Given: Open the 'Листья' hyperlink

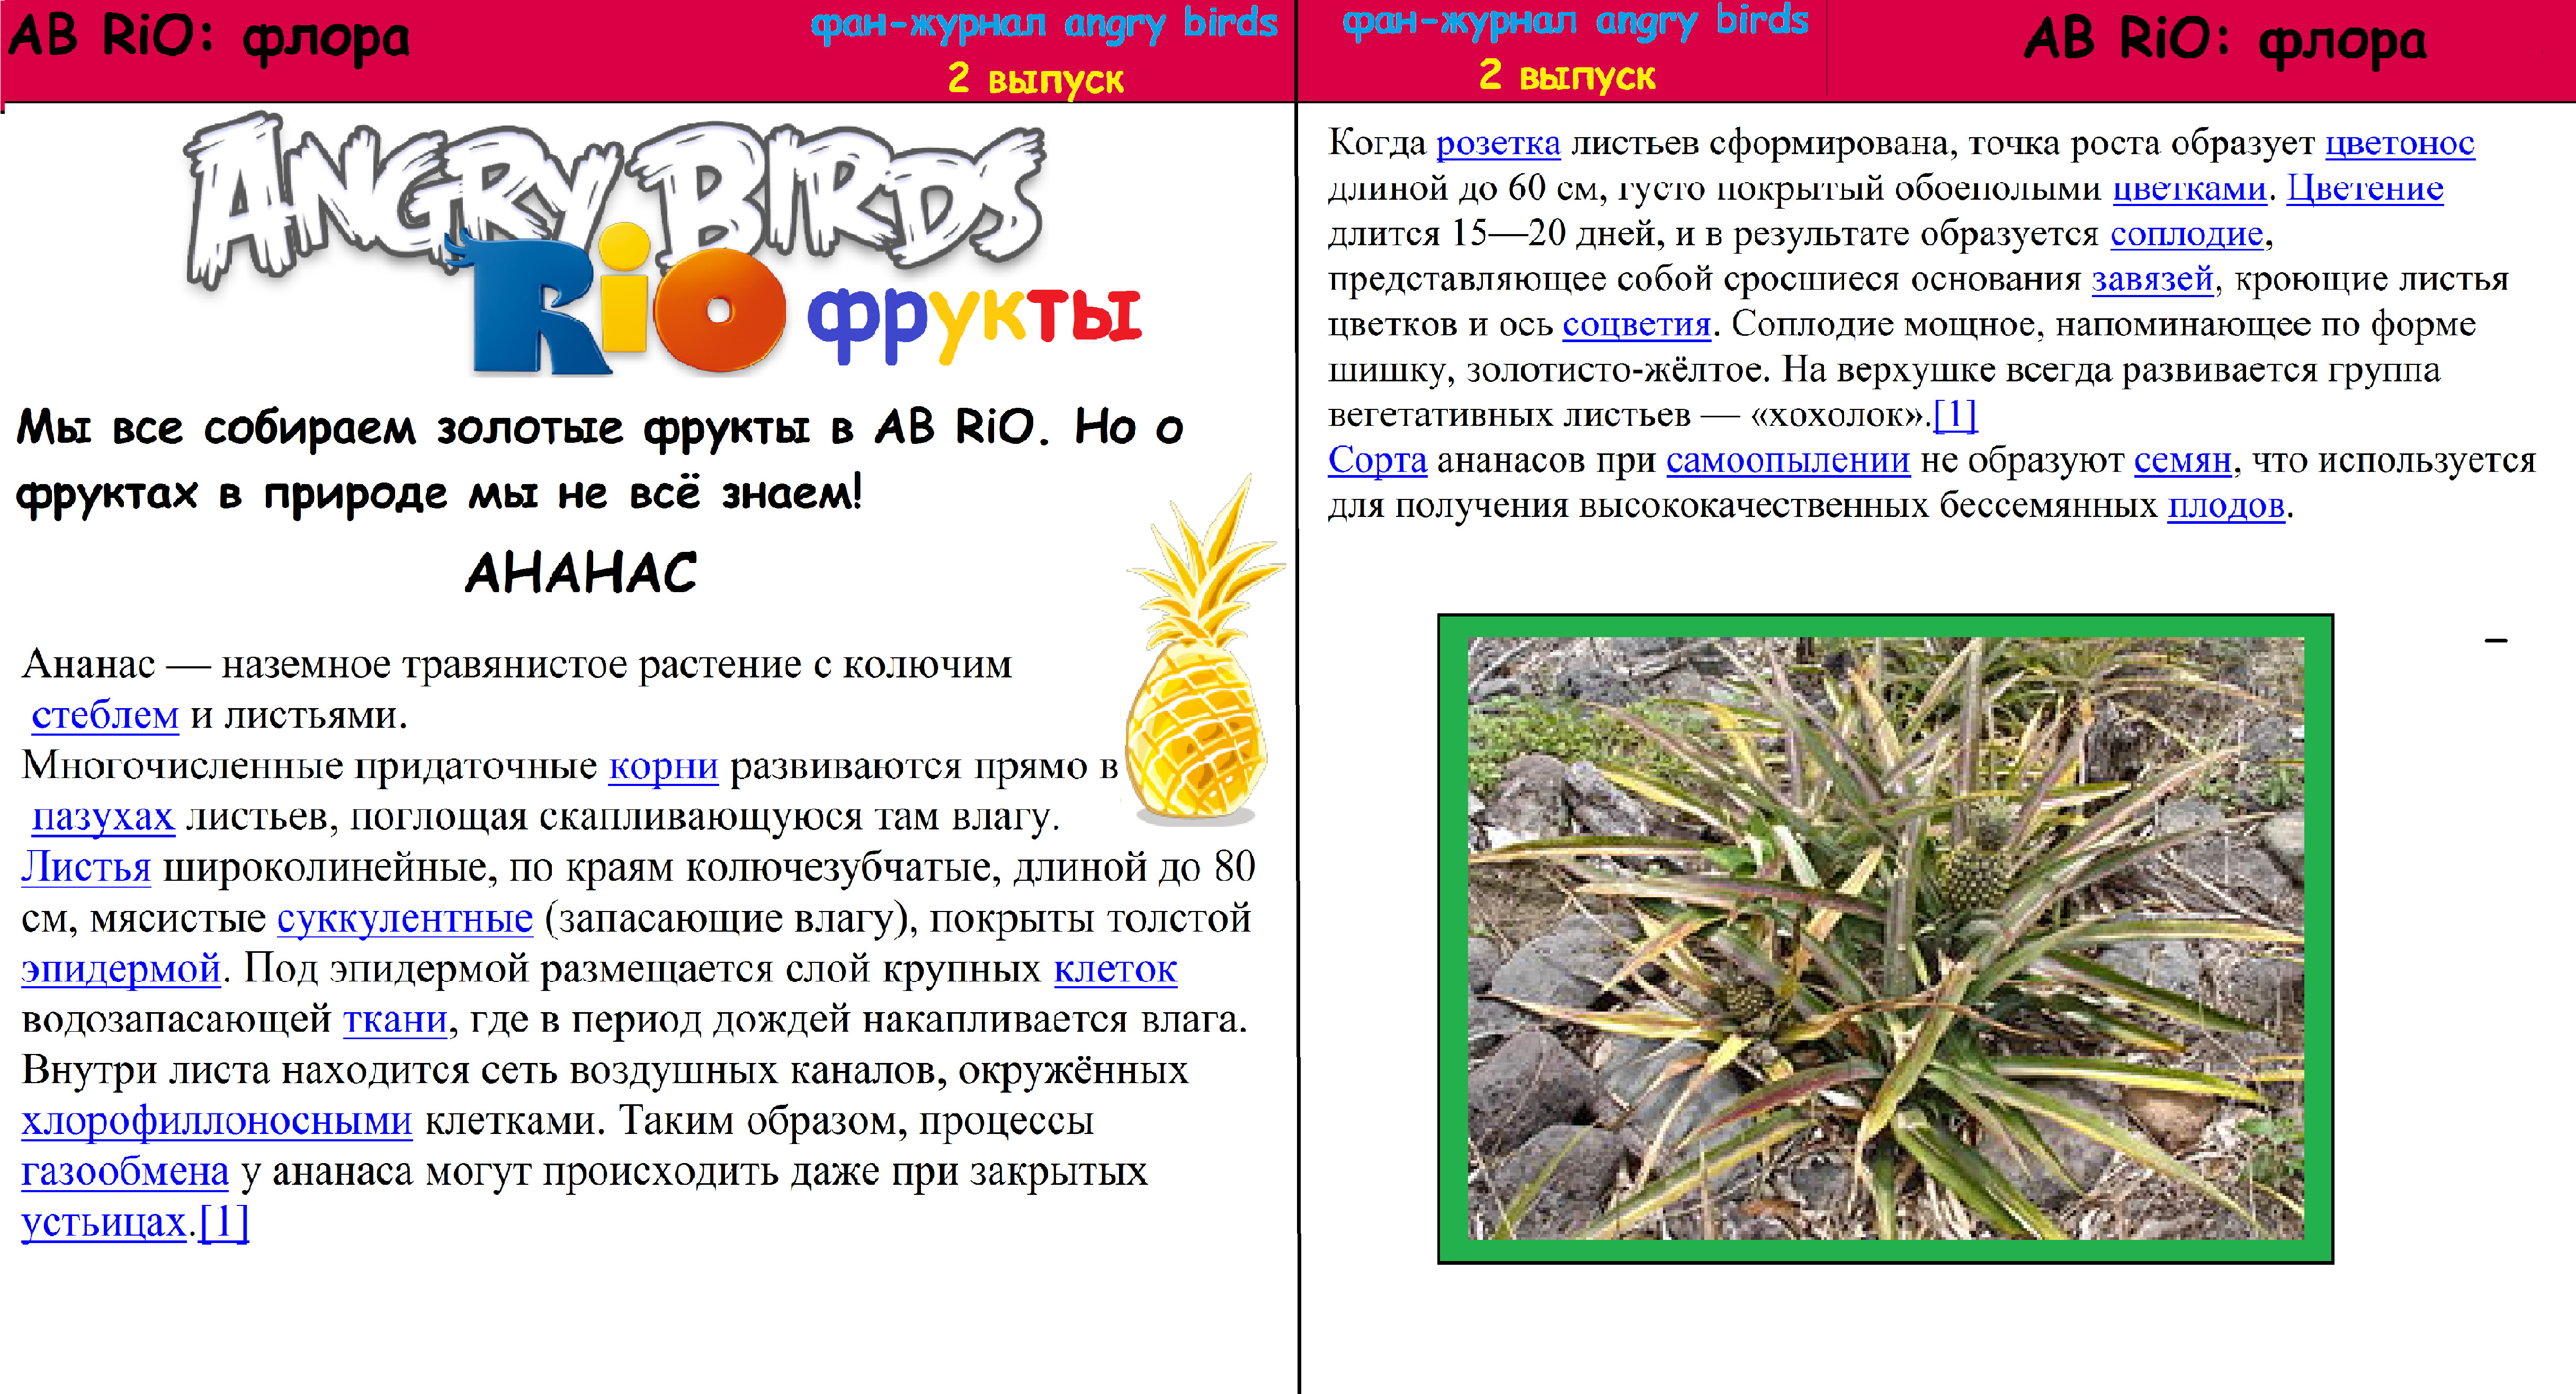Looking at the screenshot, I should pyautogui.click(x=86, y=867).
